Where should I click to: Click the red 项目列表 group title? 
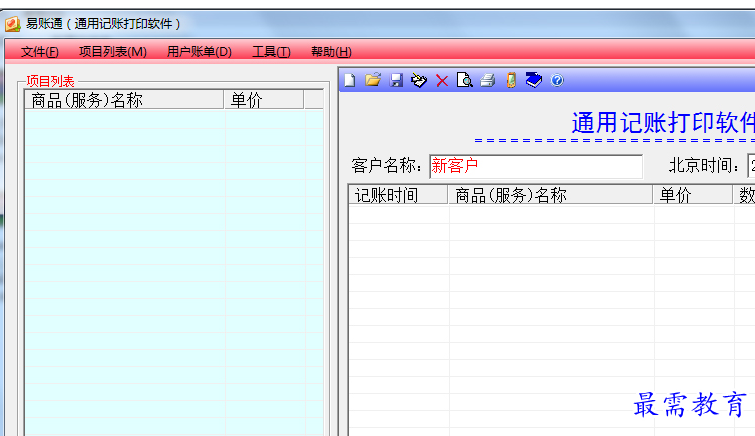[x=51, y=81]
